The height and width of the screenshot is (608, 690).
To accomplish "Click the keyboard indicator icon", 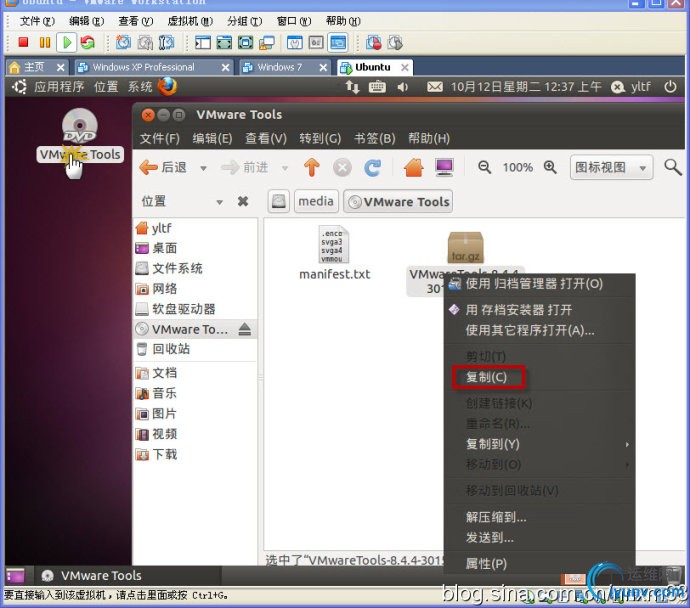I will click(x=377, y=87).
